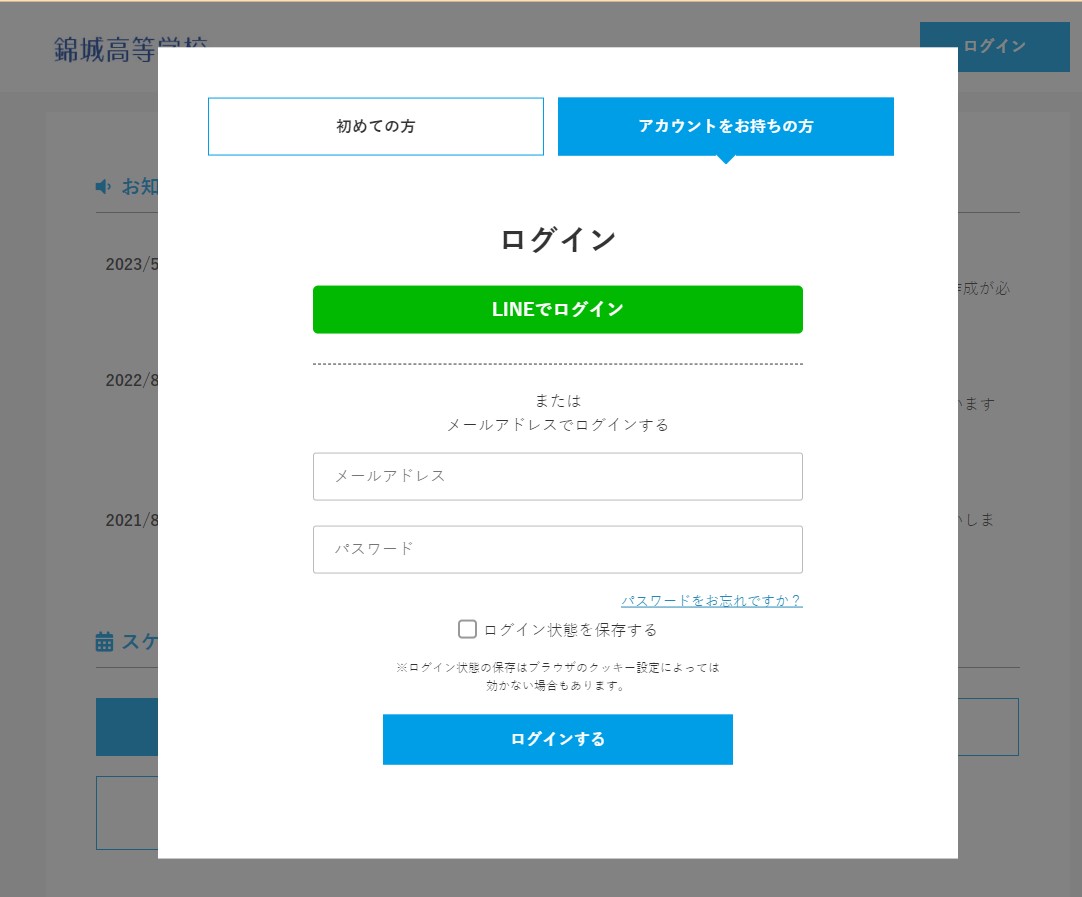The height and width of the screenshot is (897, 1082).
Task: Switch to the 初めての方 tab
Action: [375, 126]
